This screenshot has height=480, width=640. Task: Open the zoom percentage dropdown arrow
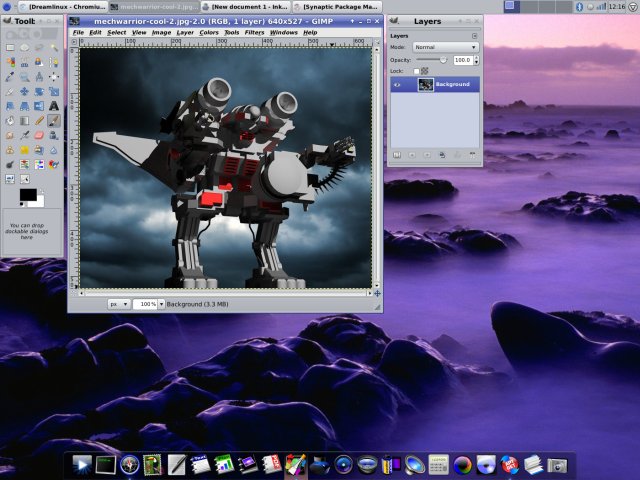point(161,304)
